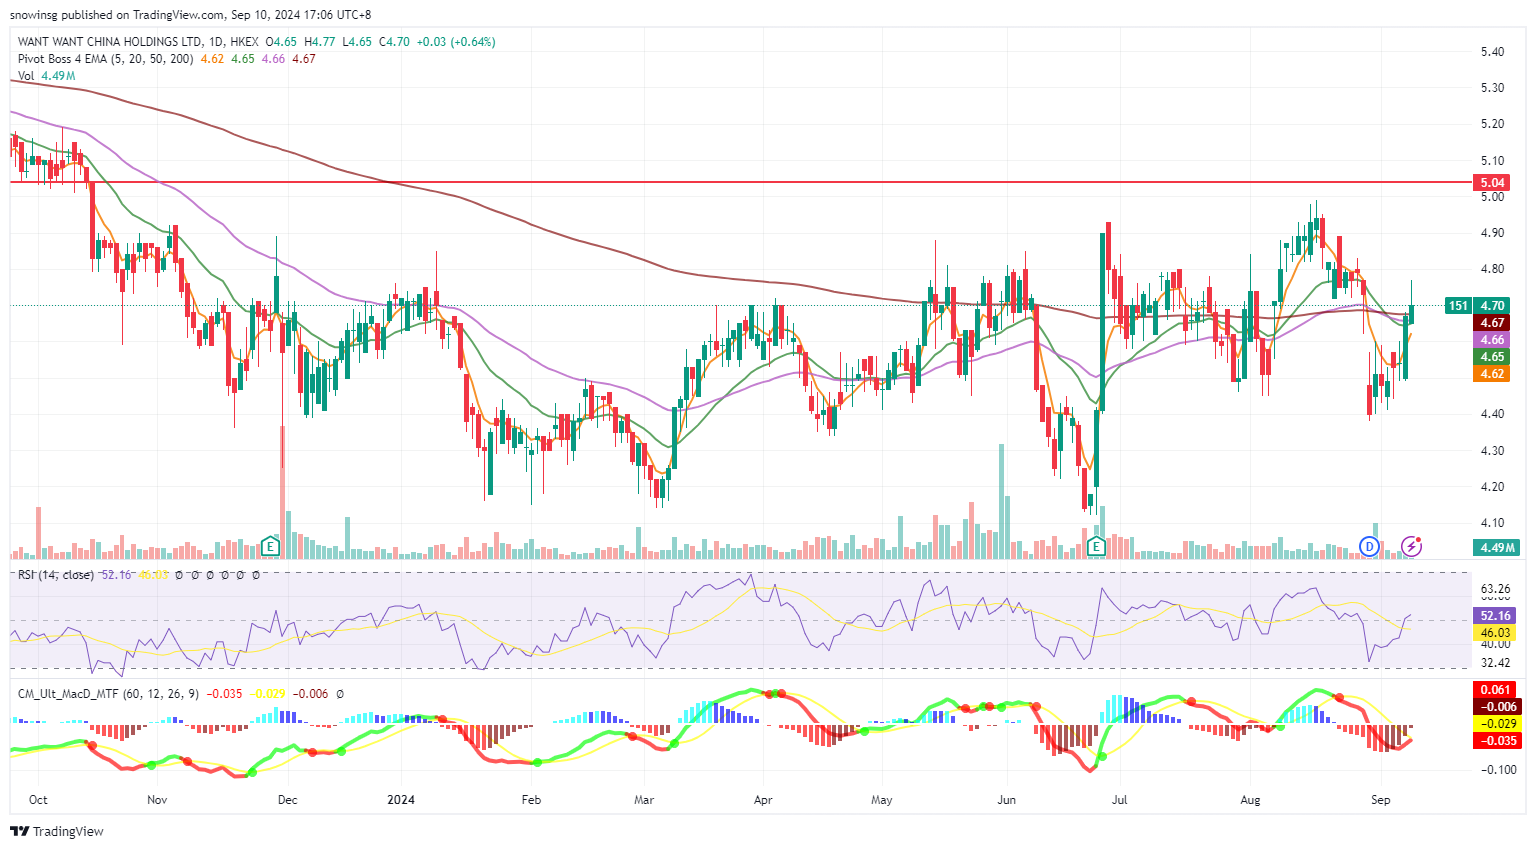The height and width of the screenshot is (849, 1536).
Task: Click the Sep label on time axis
Action: tap(1380, 800)
